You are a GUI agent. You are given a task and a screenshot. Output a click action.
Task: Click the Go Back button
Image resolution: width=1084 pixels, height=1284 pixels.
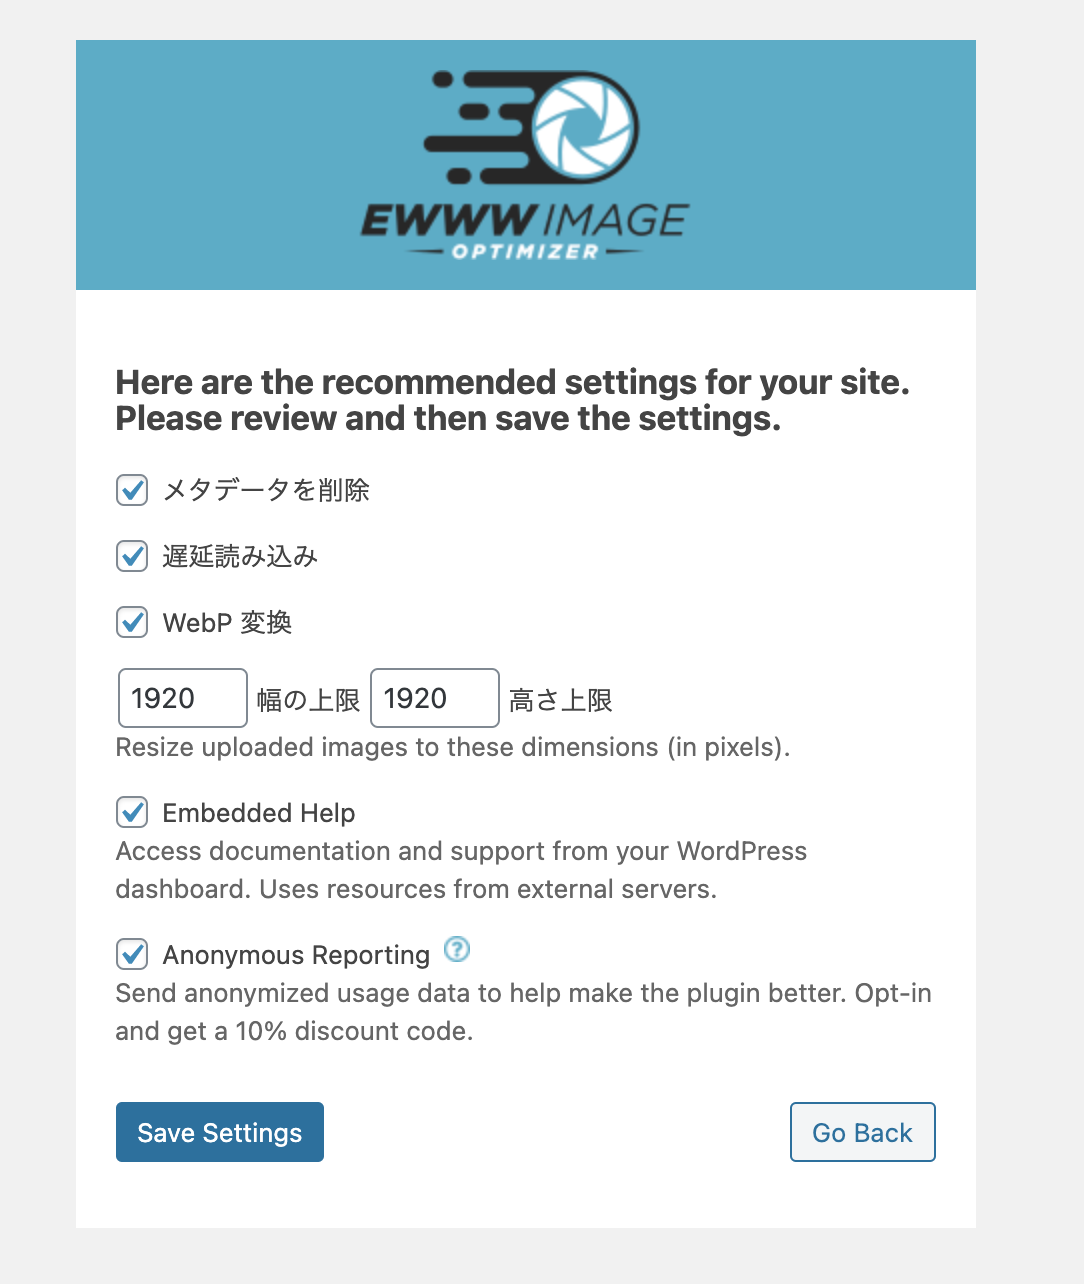(863, 1132)
